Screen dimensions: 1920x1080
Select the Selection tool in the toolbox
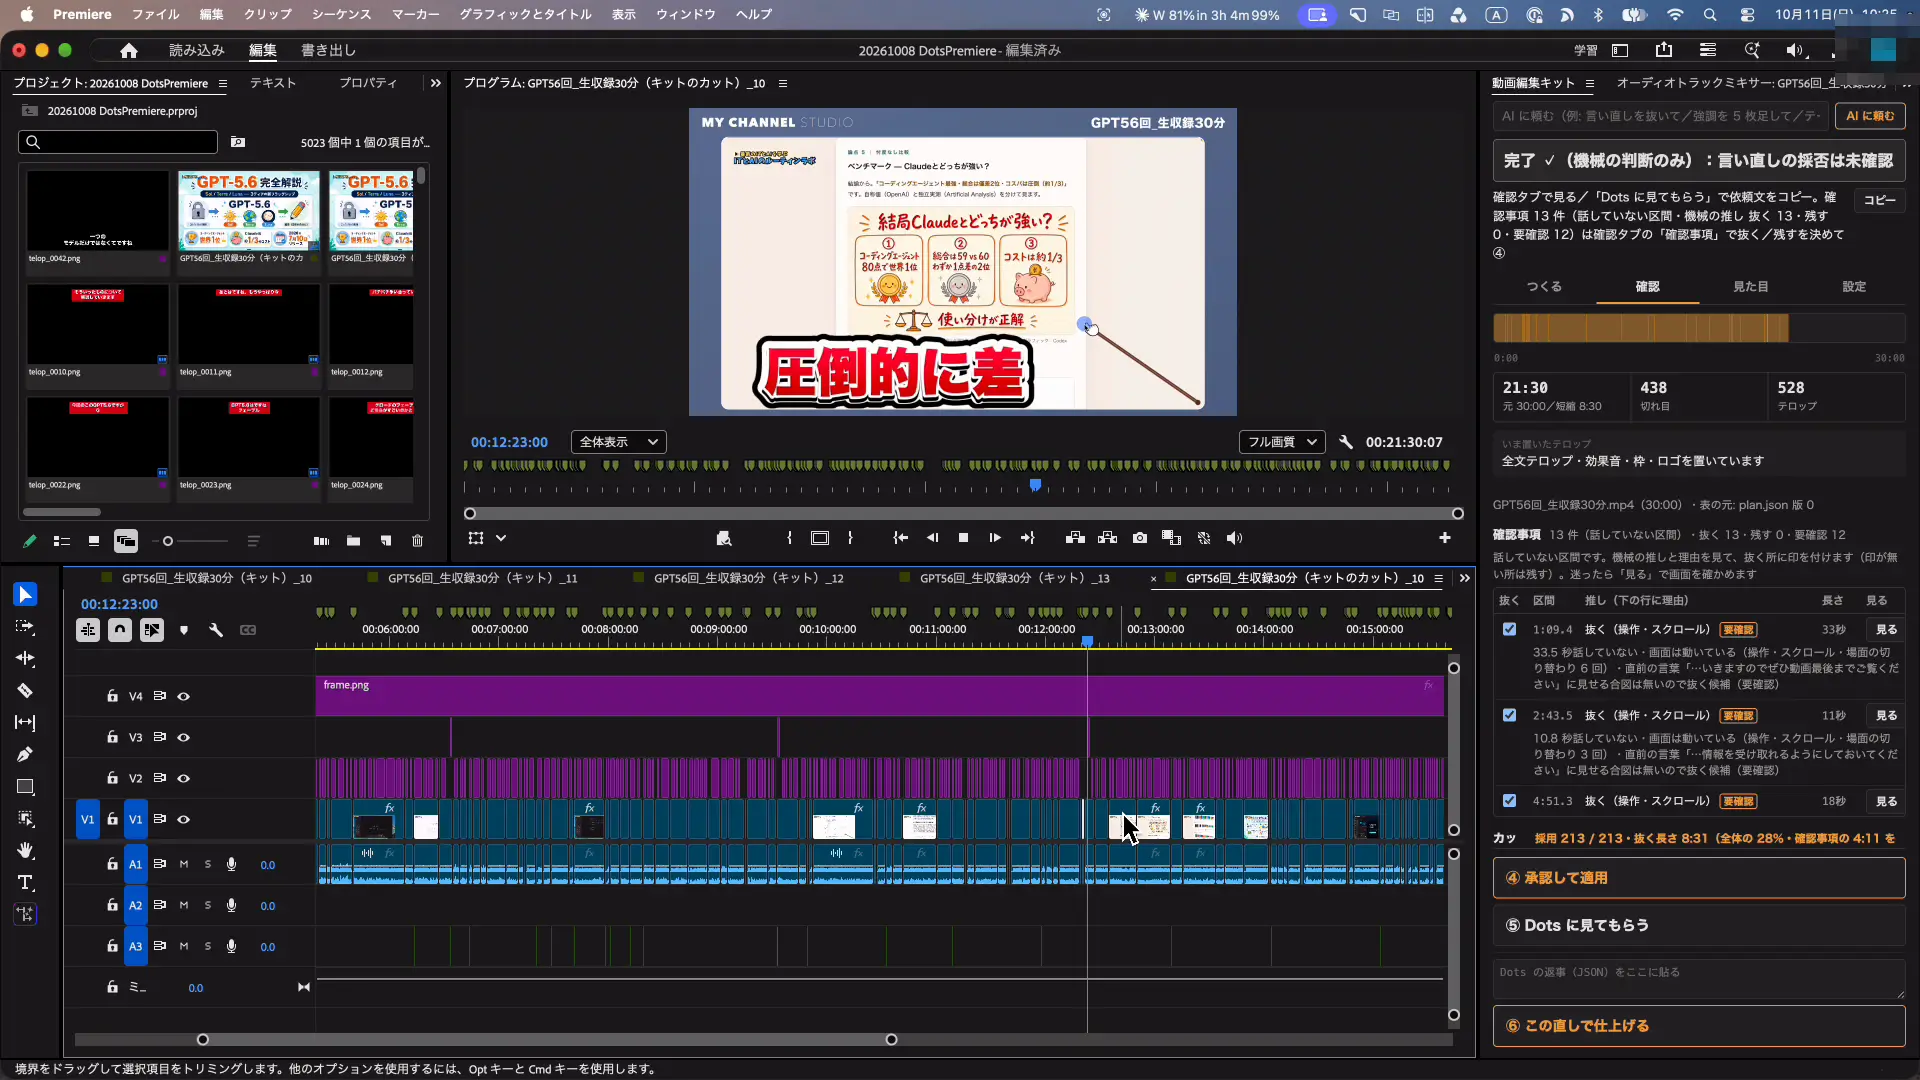tap(25, 595)
